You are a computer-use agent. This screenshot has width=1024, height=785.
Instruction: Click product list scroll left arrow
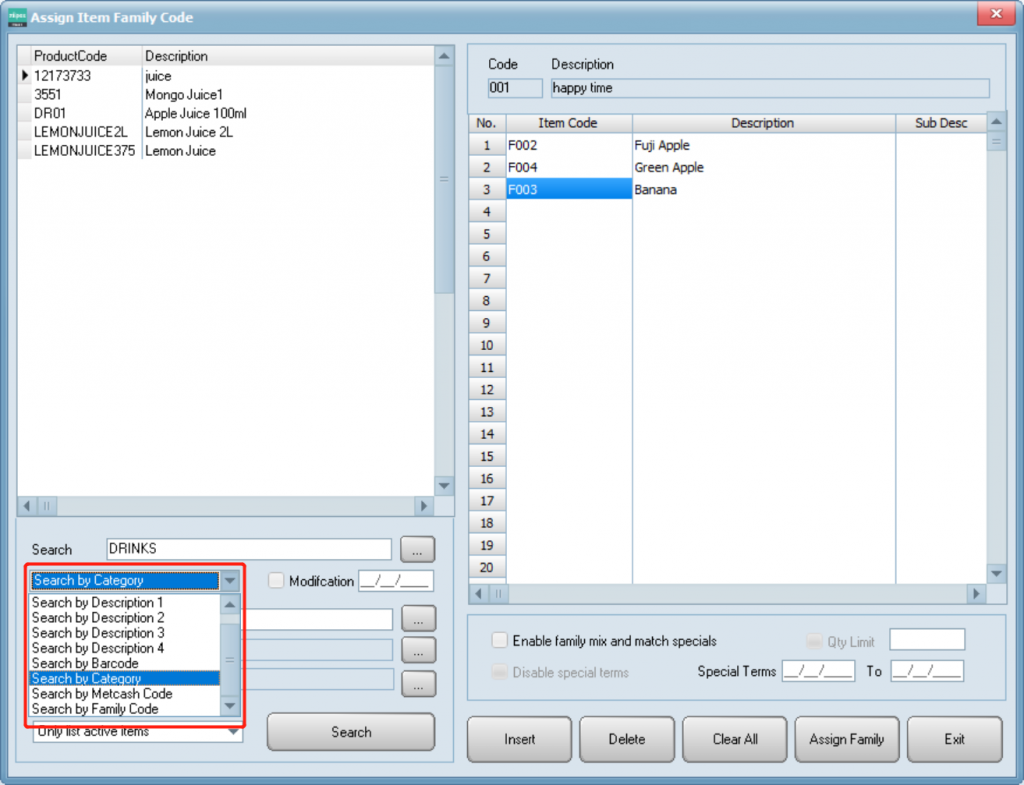pyautogui.click(x=27, y=506)
